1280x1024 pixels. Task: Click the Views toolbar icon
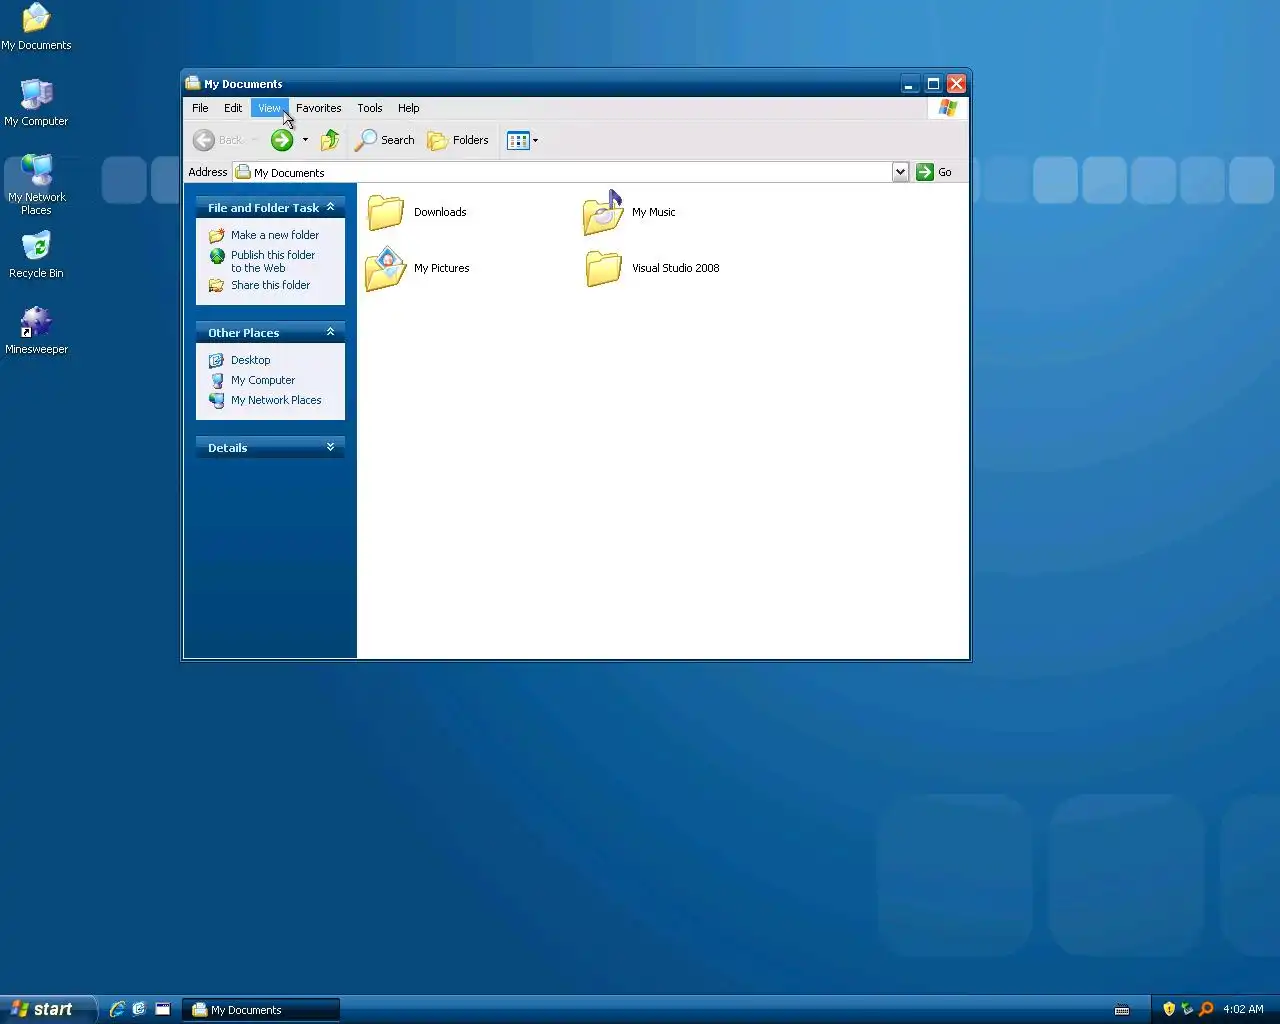(x=517, y=140)
